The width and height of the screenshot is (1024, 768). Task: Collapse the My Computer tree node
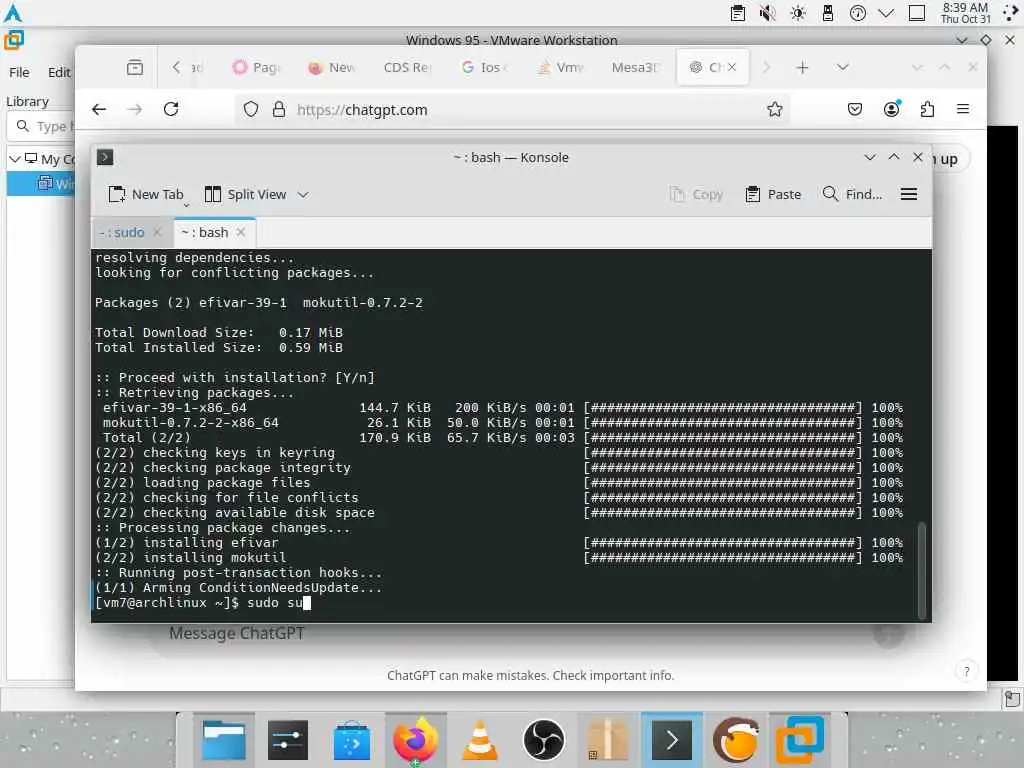tap(14, 159)
